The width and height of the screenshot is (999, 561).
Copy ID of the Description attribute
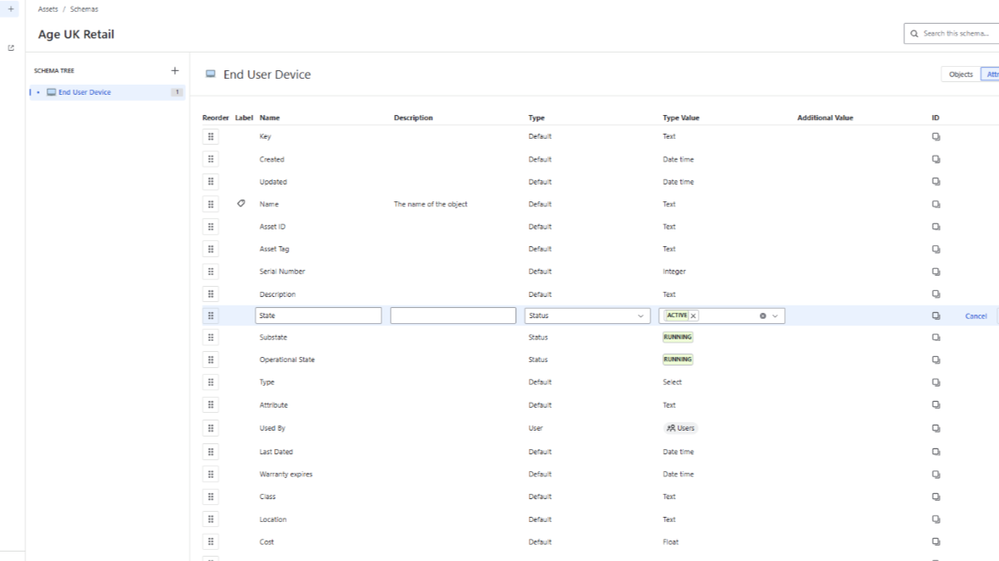pos(936,294)
